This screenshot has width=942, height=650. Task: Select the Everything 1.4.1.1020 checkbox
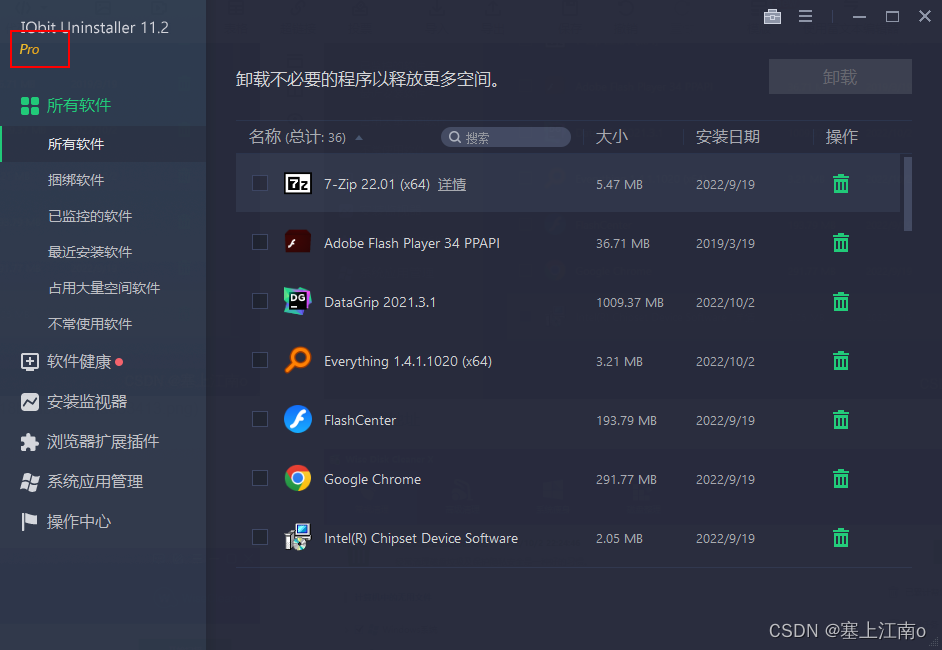260,360
